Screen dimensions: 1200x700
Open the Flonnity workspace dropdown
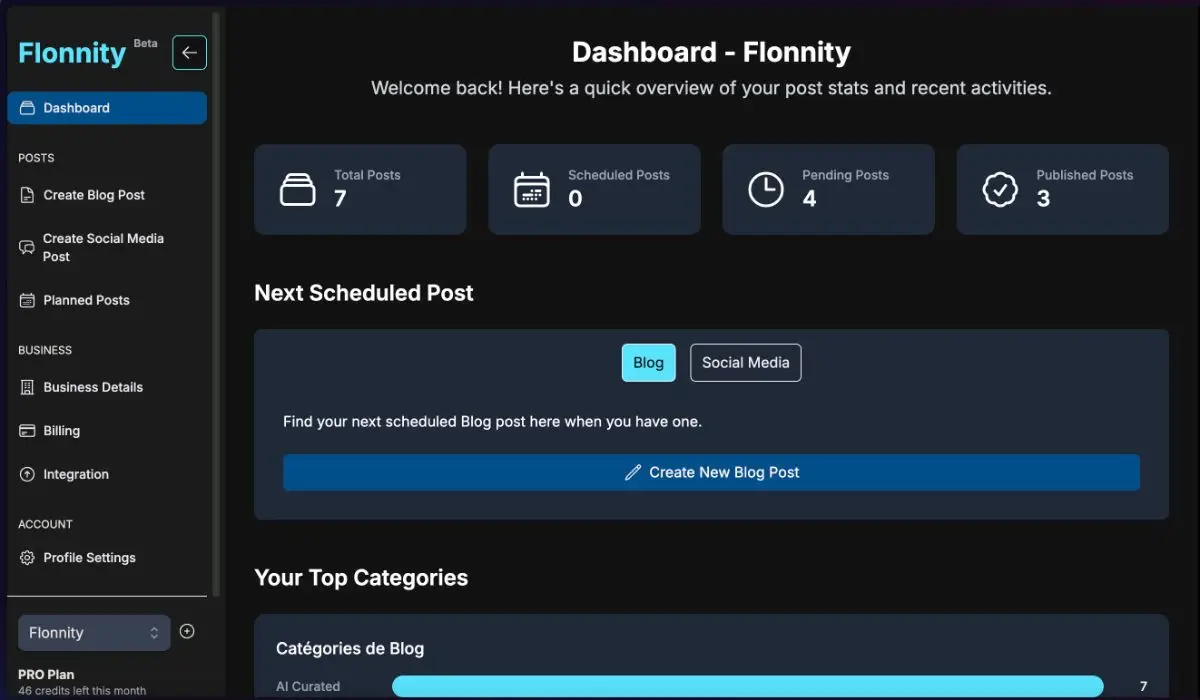point(94,633)
